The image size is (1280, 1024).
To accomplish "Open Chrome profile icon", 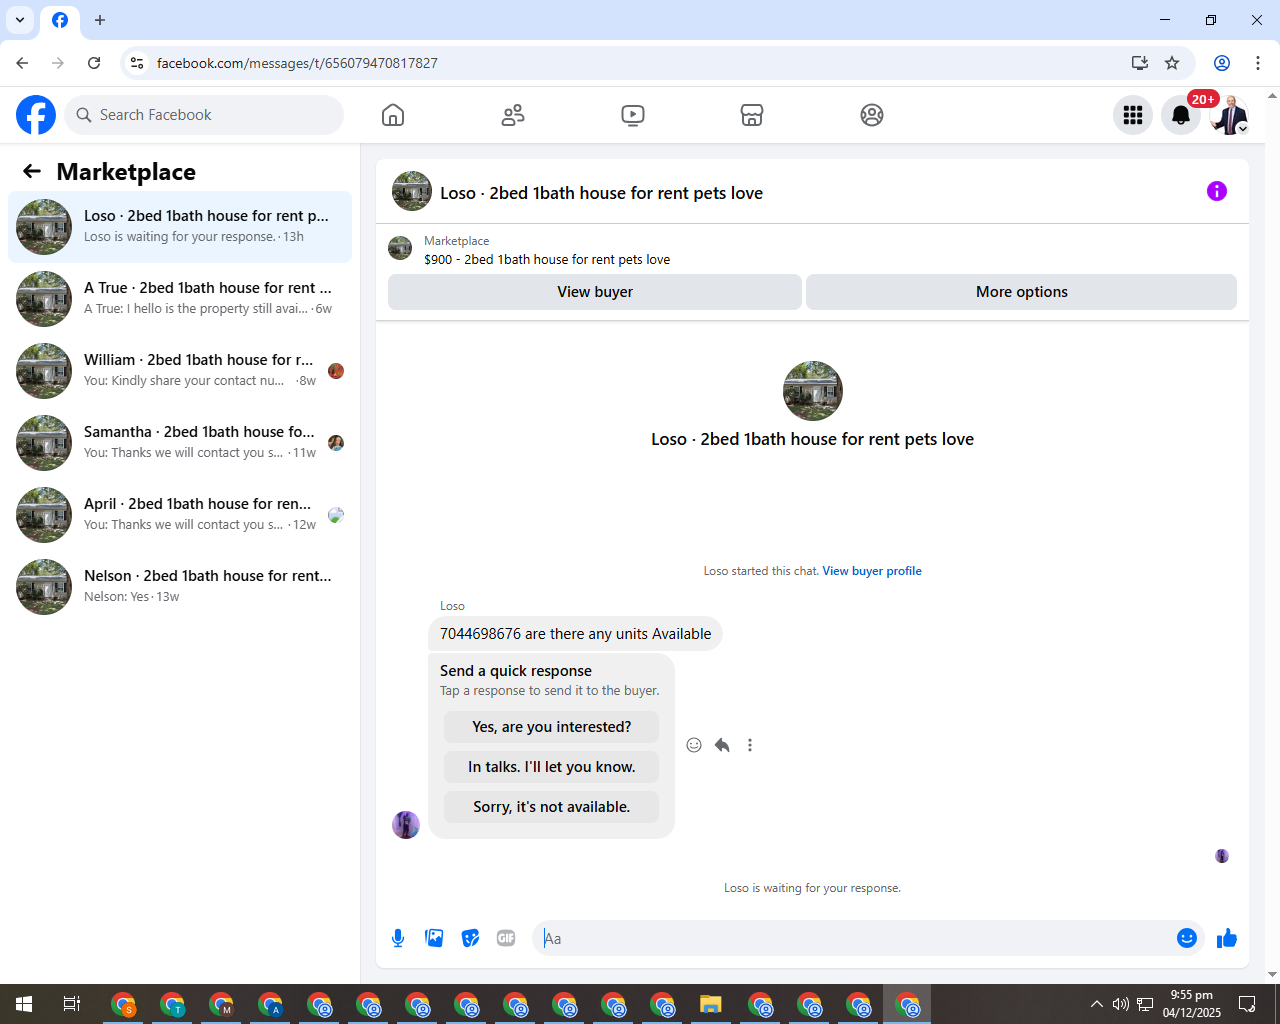I will [x=1222, y=63].
